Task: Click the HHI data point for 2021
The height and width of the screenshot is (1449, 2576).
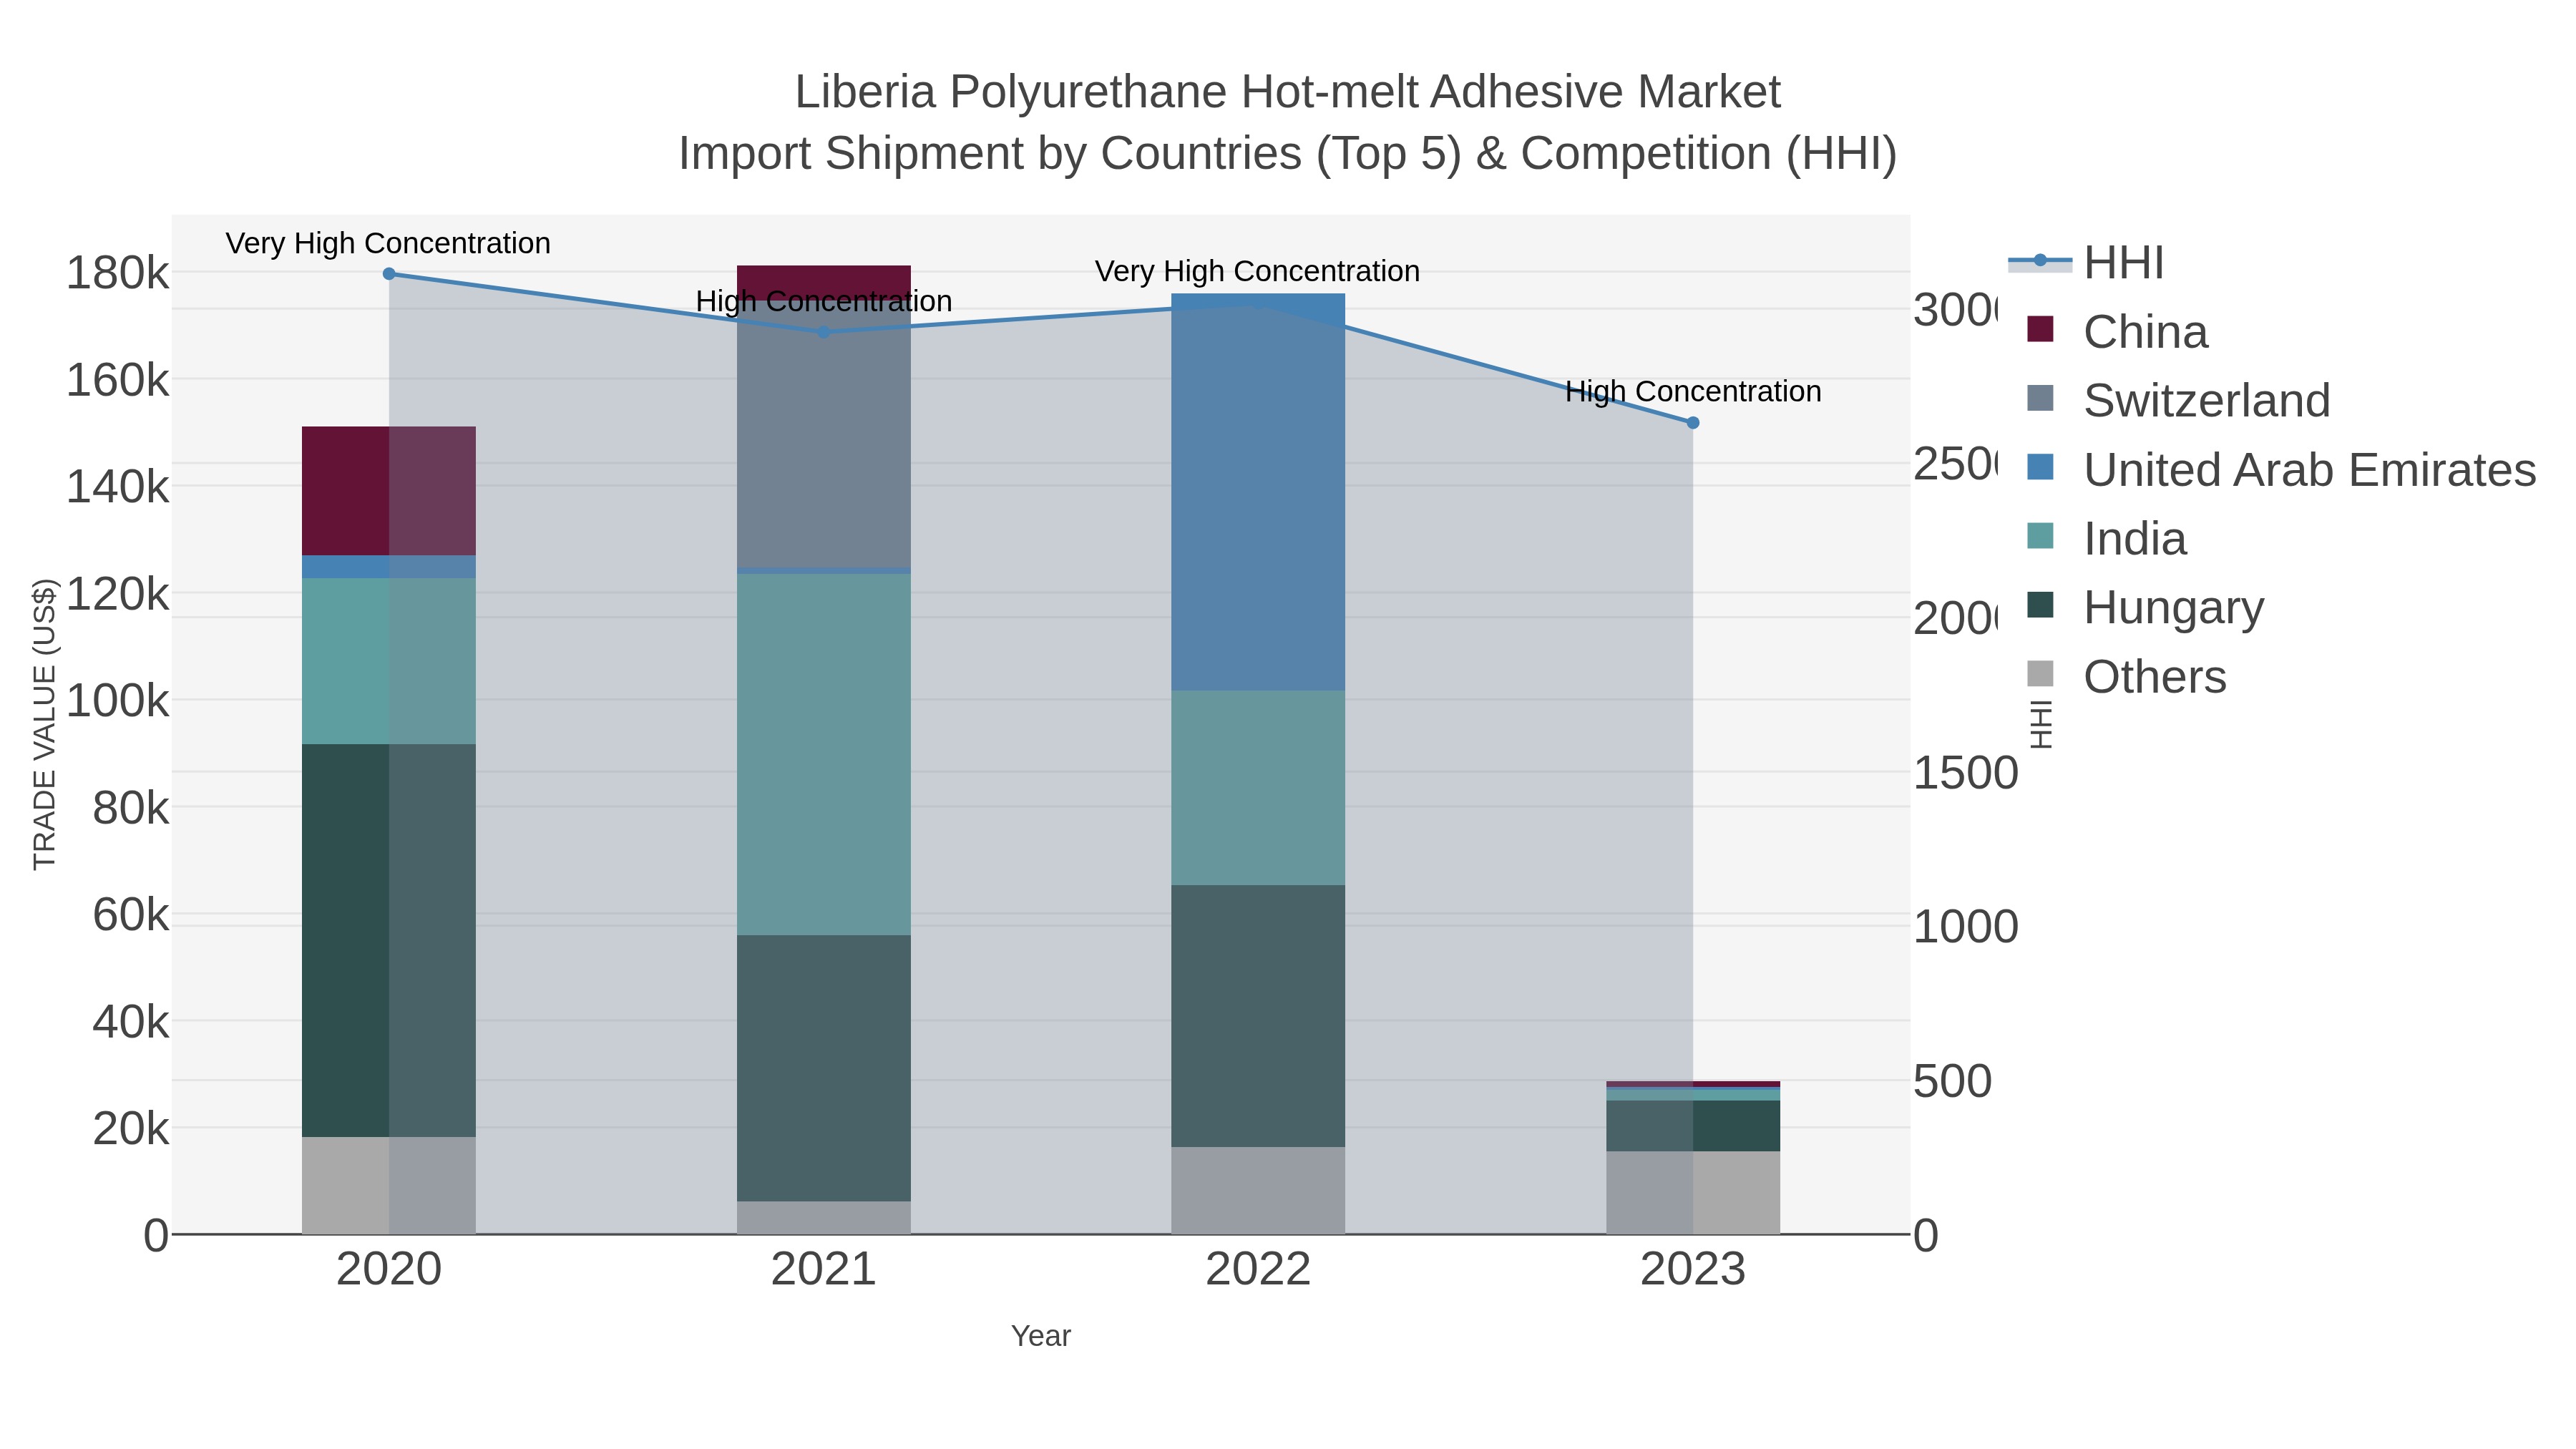Action: (x=824, y=332)
